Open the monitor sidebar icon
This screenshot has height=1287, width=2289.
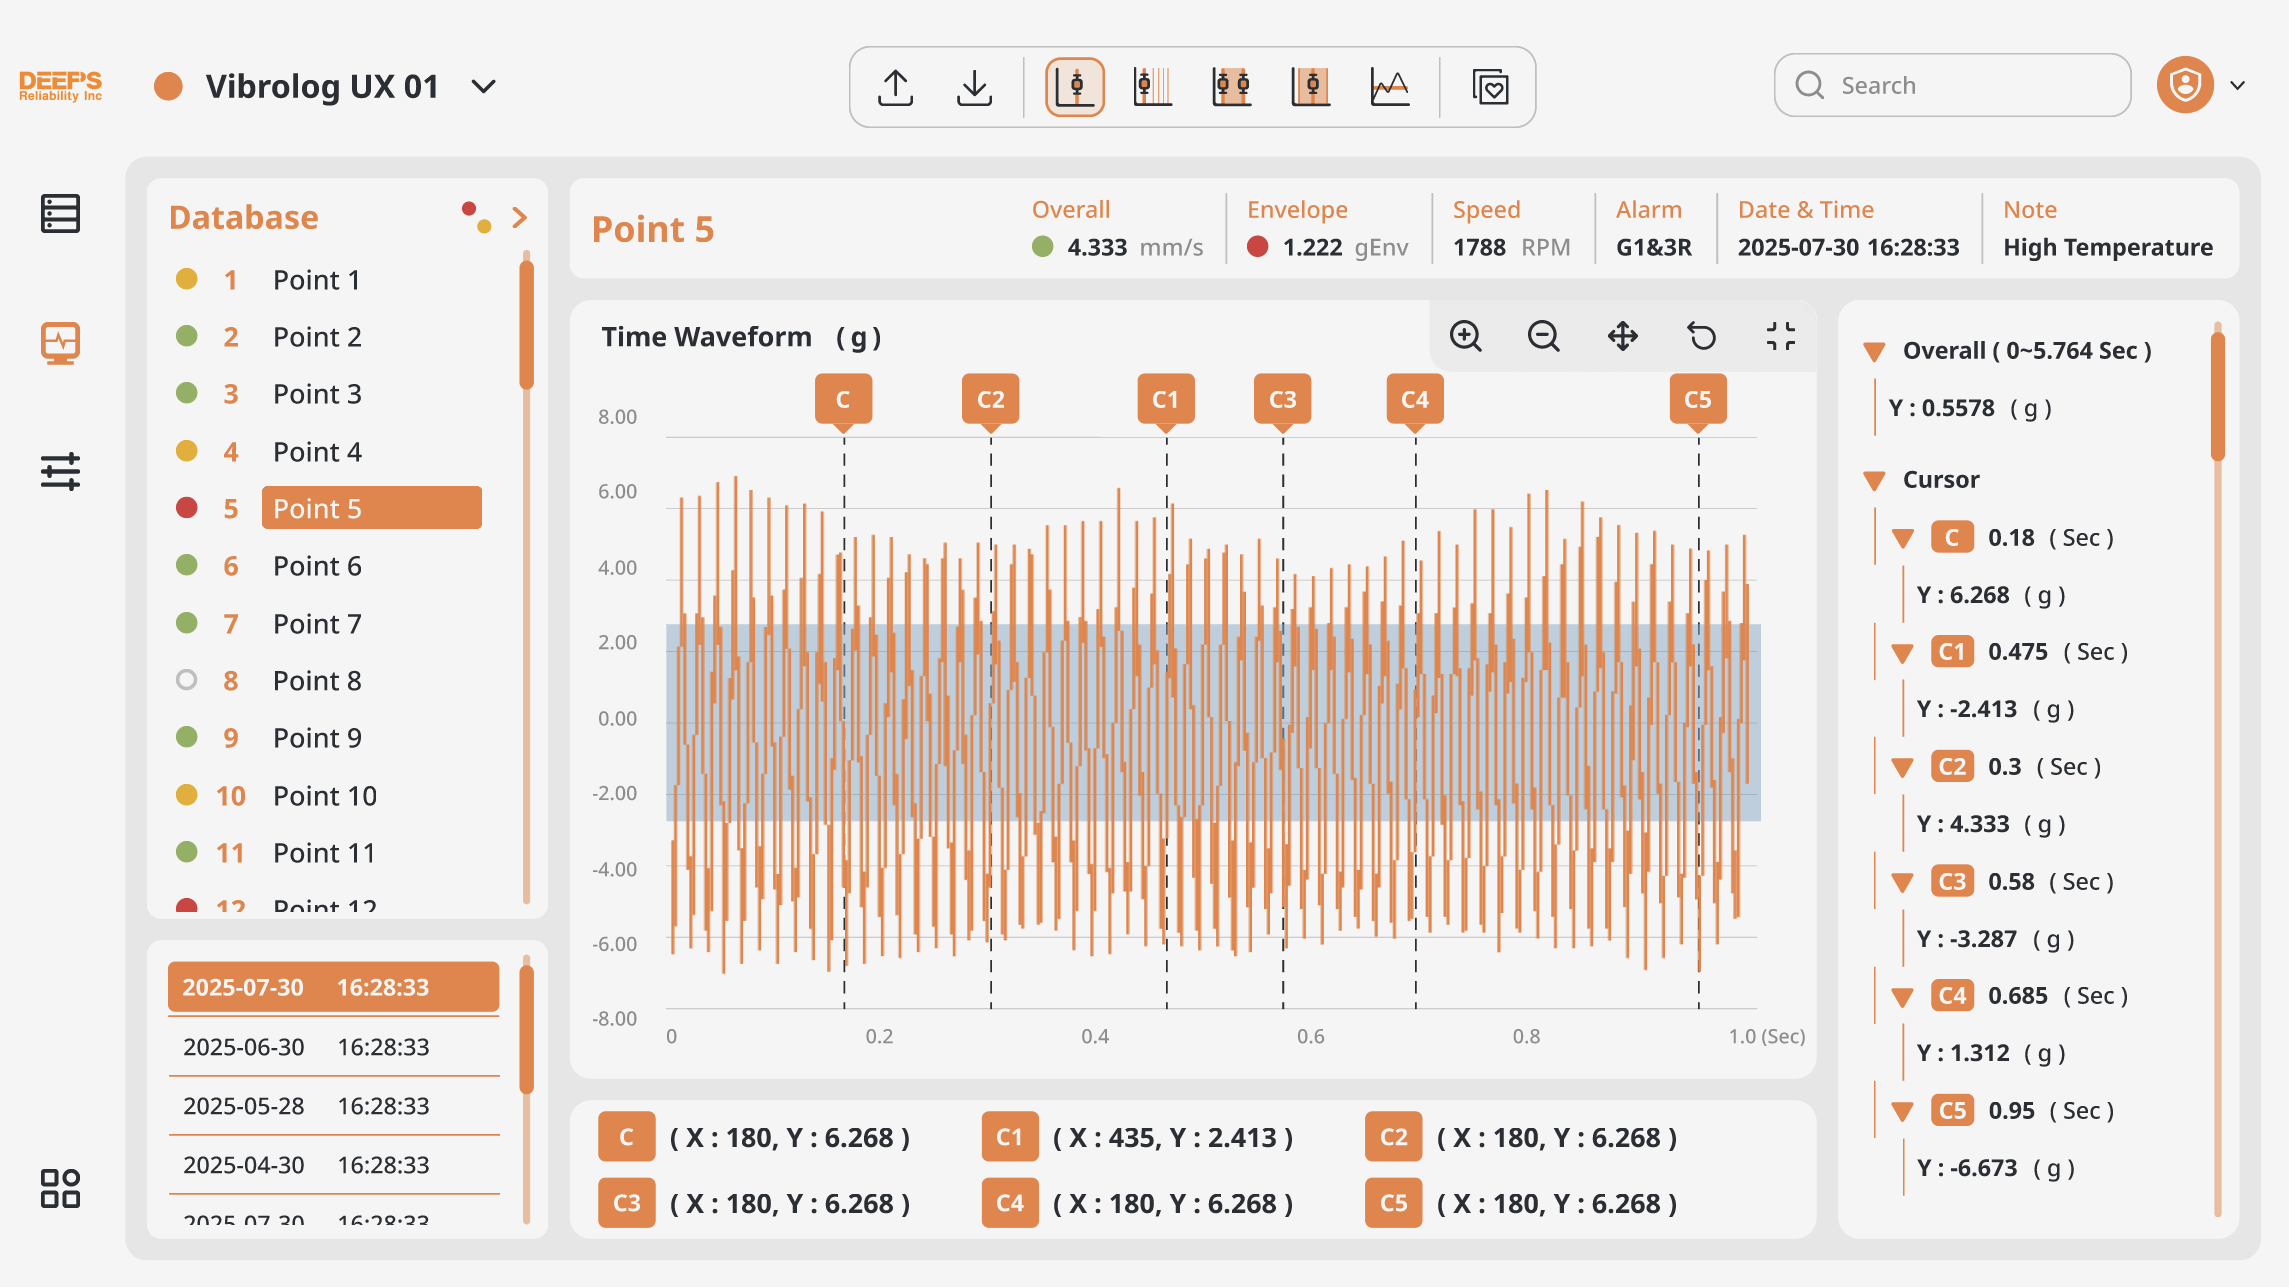(x=61, y=342)
